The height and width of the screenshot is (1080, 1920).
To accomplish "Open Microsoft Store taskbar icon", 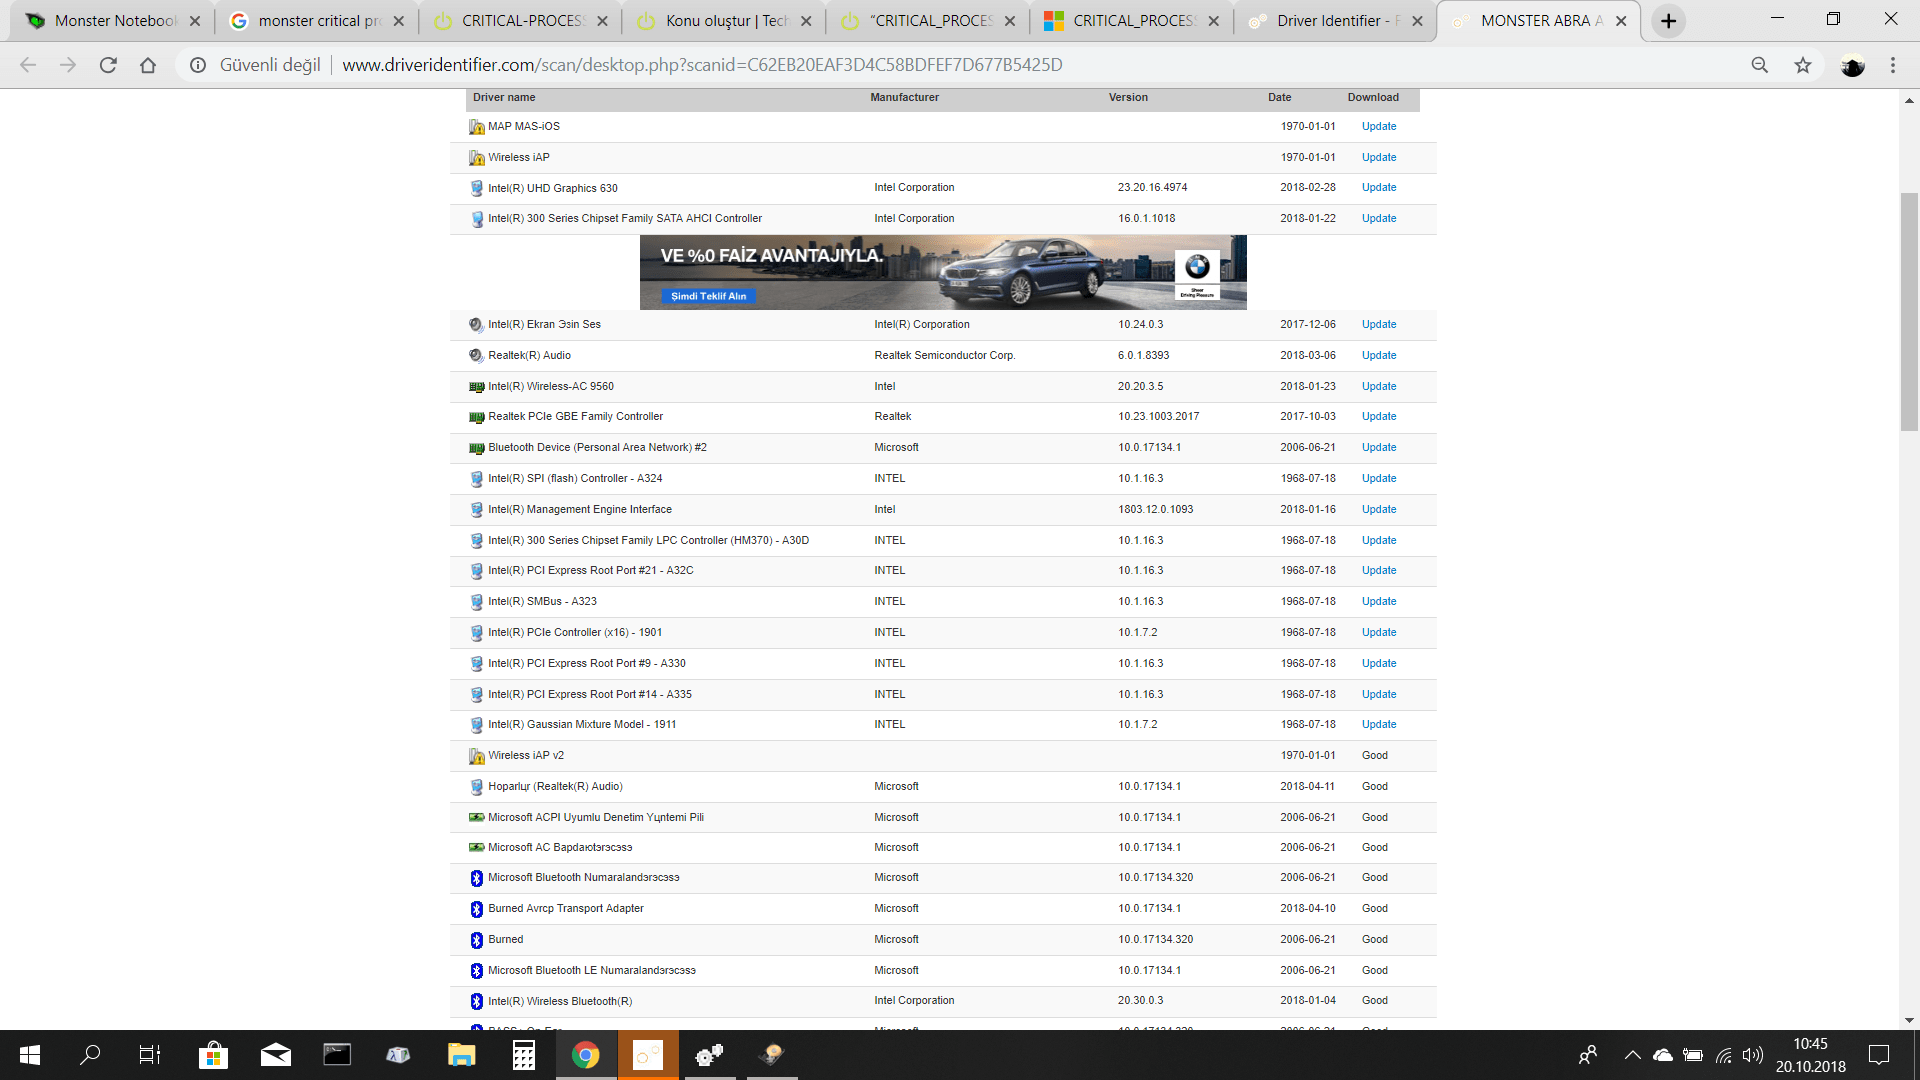I will 213,1055.
